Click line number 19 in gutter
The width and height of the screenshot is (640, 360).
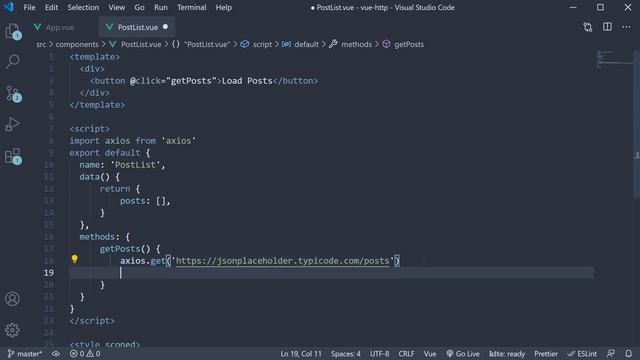(x=49, y=273)
